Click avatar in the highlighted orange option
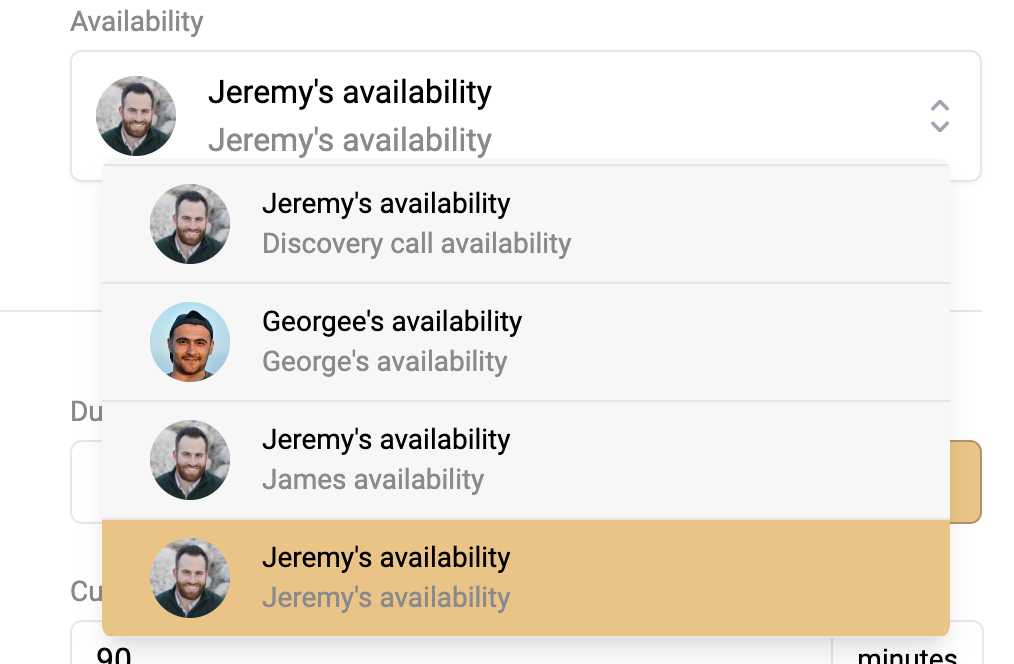The width and height of the screenshot is (1014, 664). [190, 578]
